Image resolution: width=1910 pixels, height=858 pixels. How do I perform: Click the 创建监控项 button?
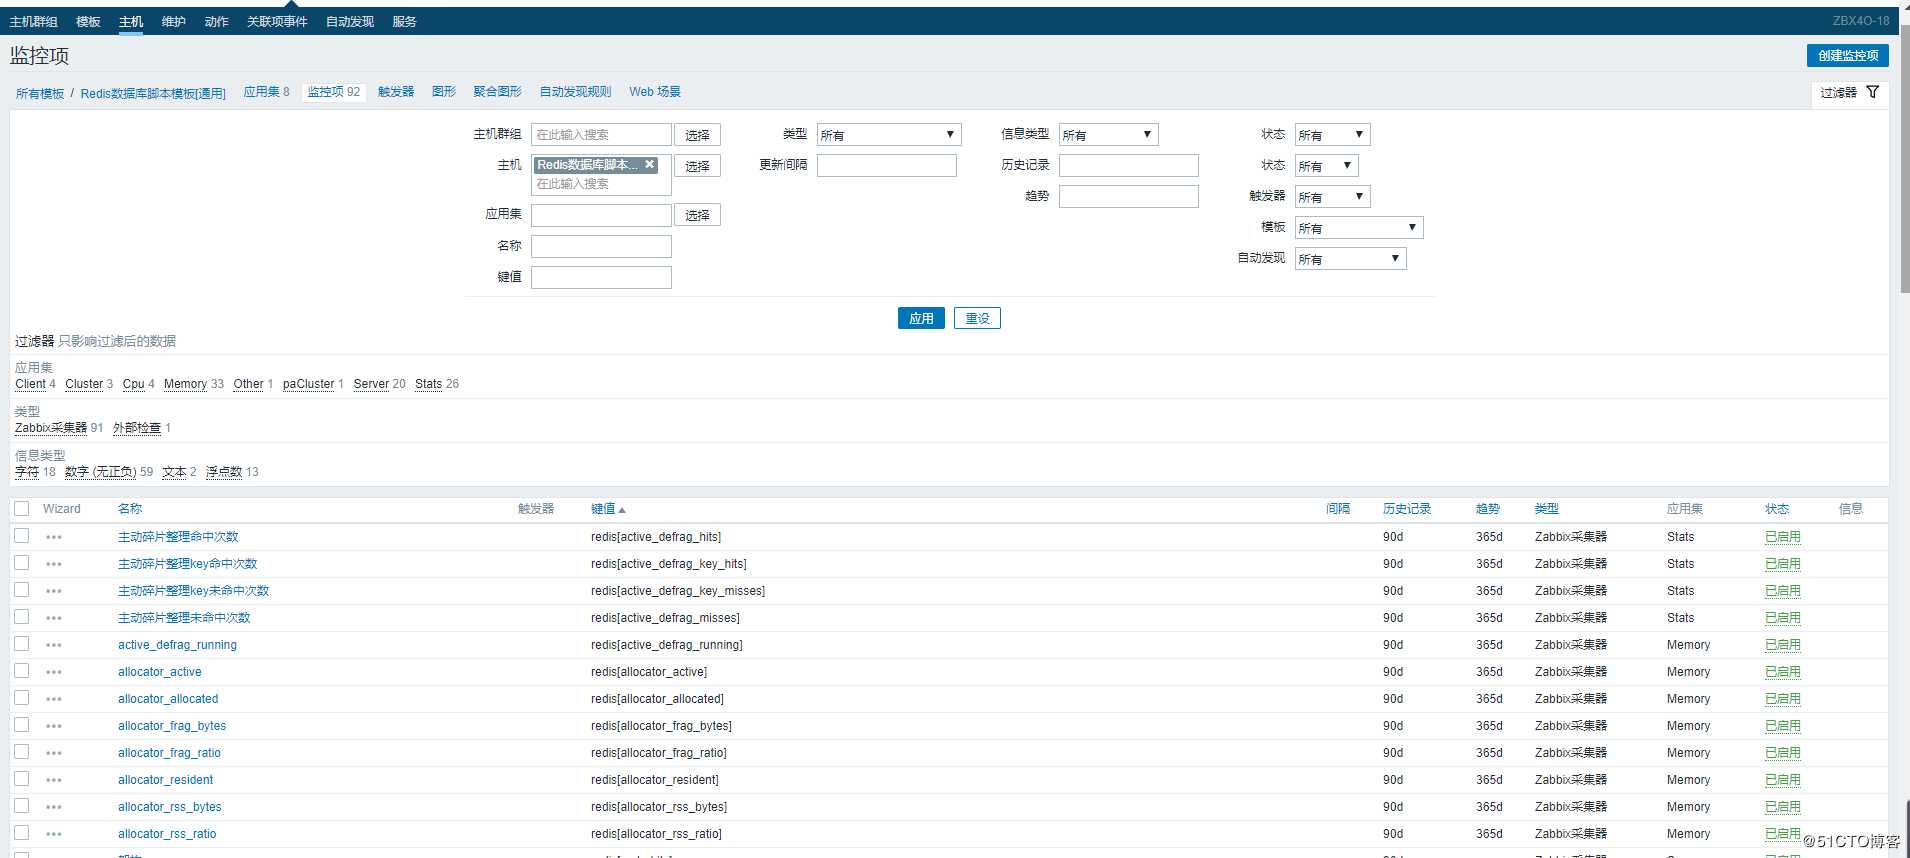tap(1847, 56)
